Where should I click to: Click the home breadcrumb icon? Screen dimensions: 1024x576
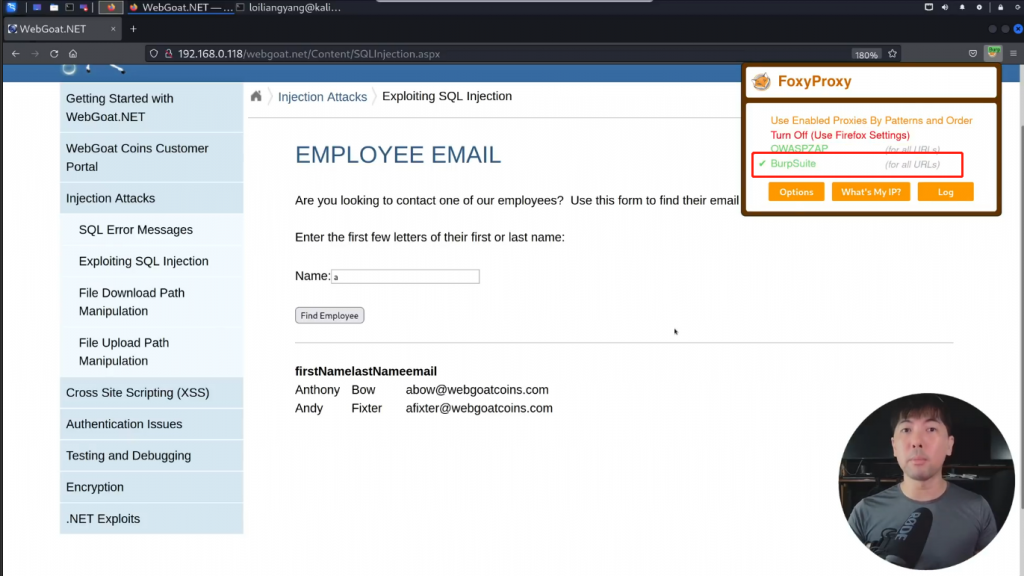tap(256, 96)
